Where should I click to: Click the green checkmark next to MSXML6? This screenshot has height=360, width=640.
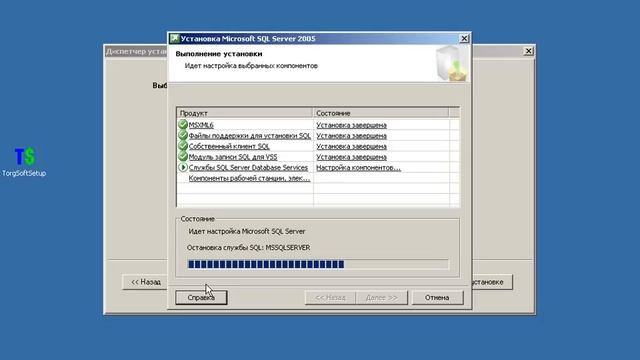pos(183,124)
